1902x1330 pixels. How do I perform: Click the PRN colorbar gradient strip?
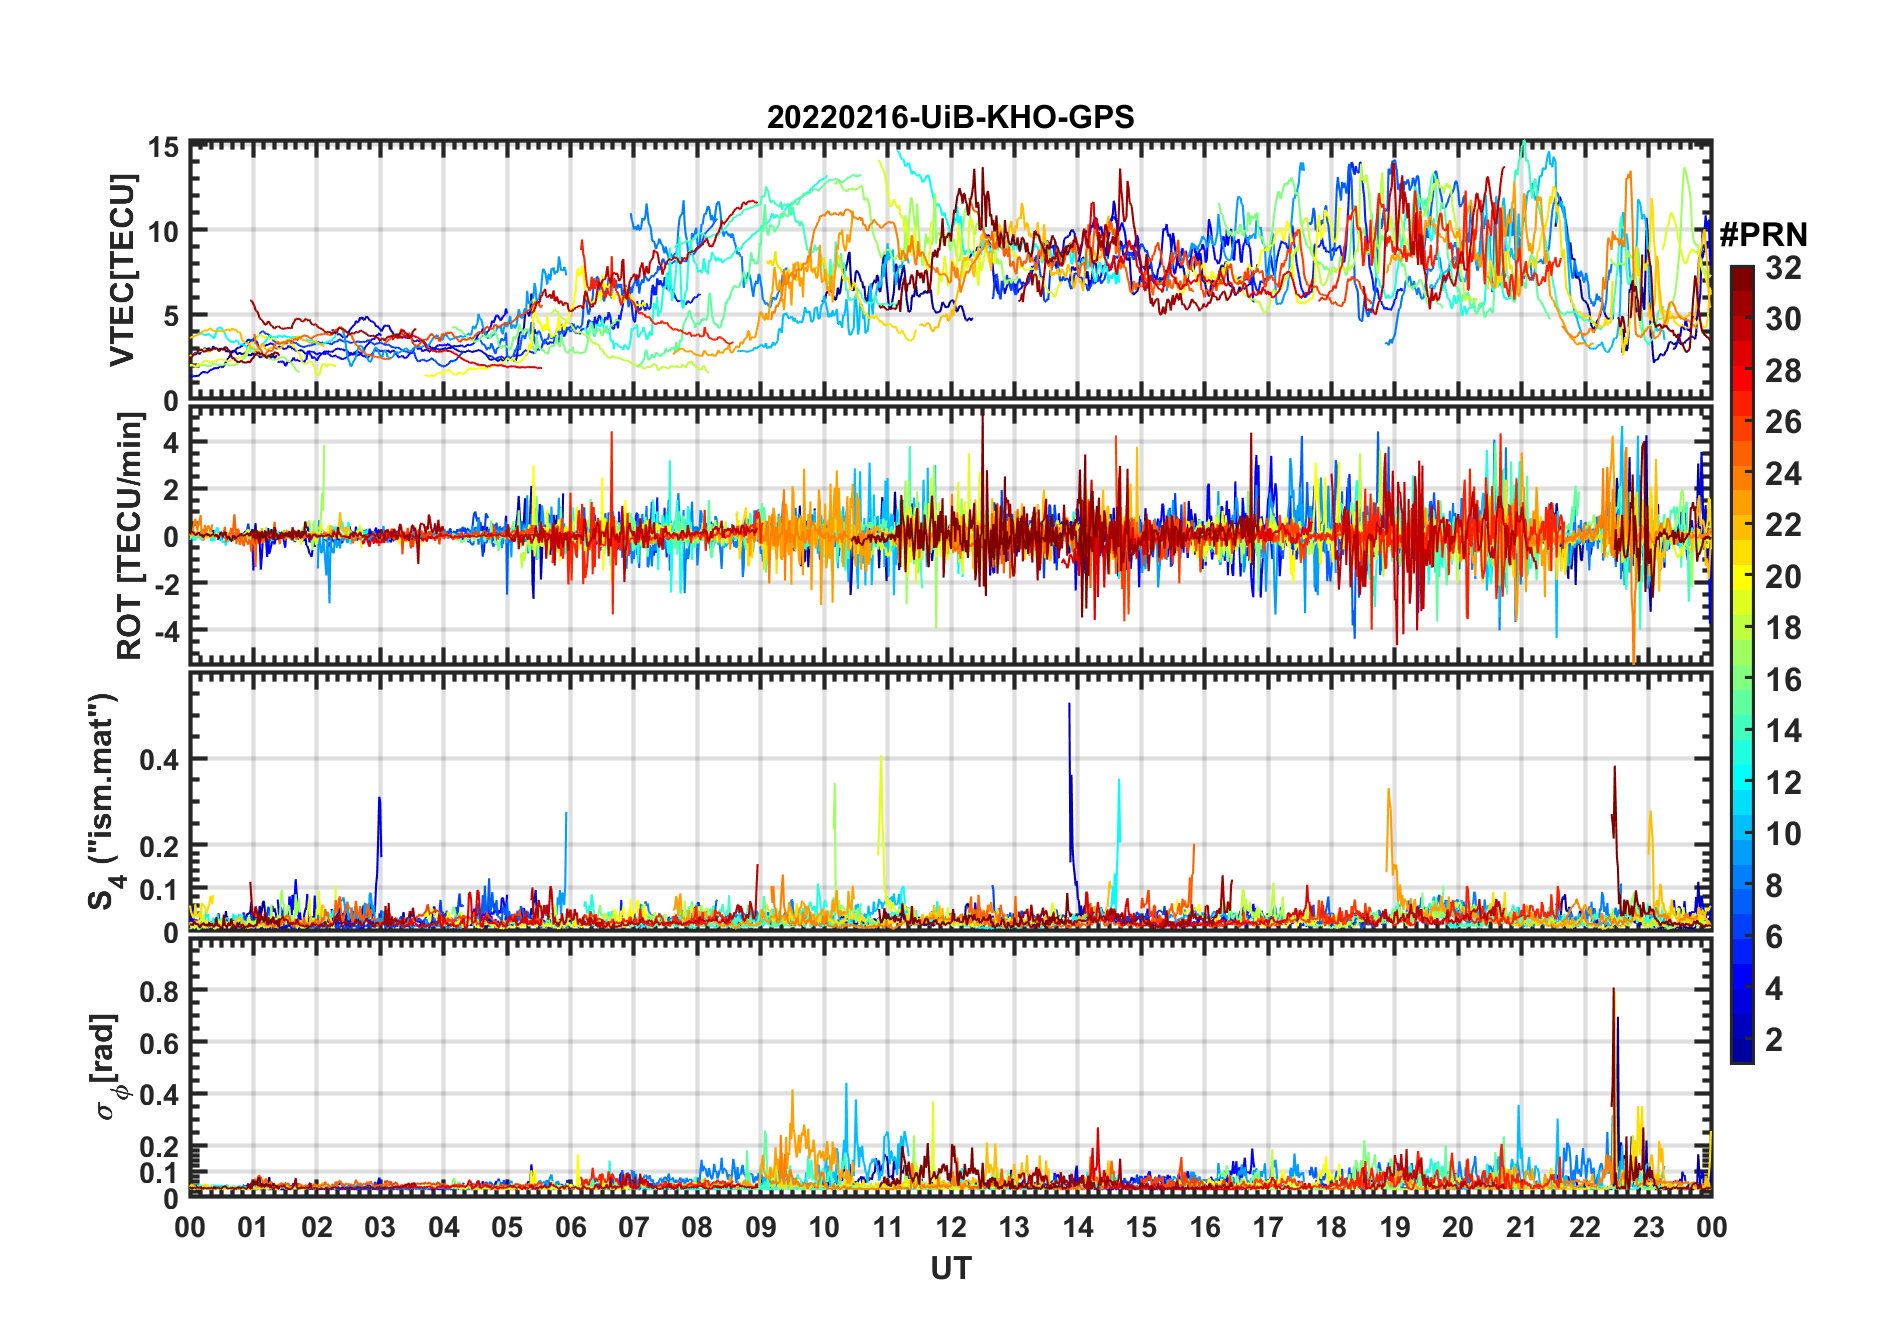1741,664
